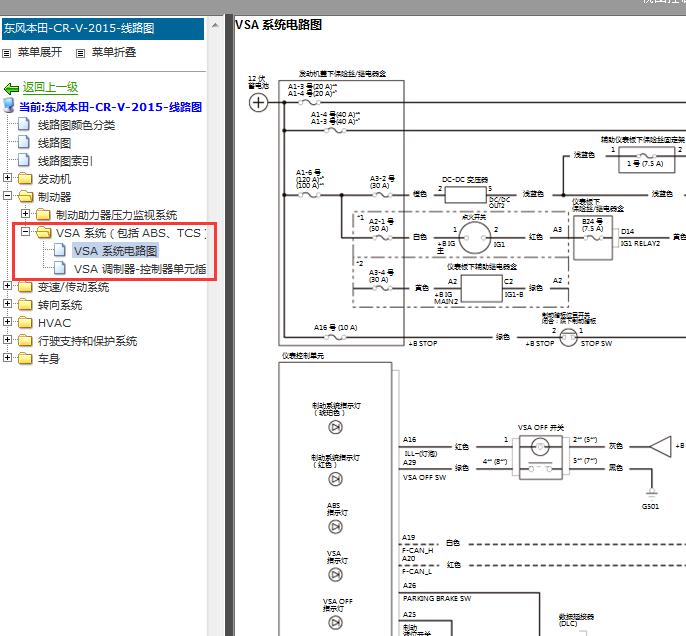Collapse the 制动器 tree node
Screen dimensions: 686x636
7,195
